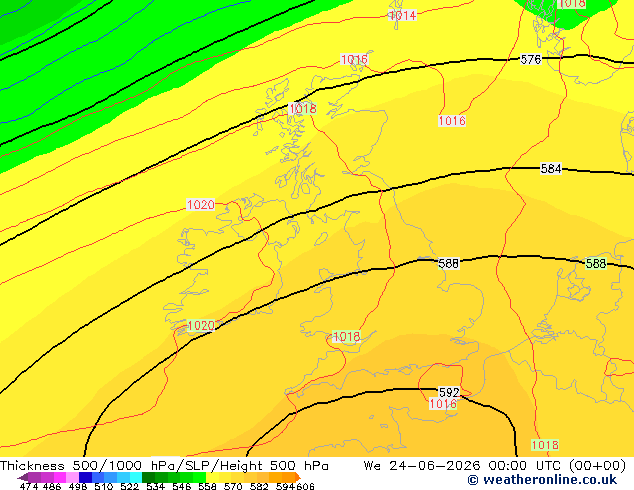Screen dimensions: 634x490
Task: Click the 1016 label below the 576 contour
Action: pos(452,120)
